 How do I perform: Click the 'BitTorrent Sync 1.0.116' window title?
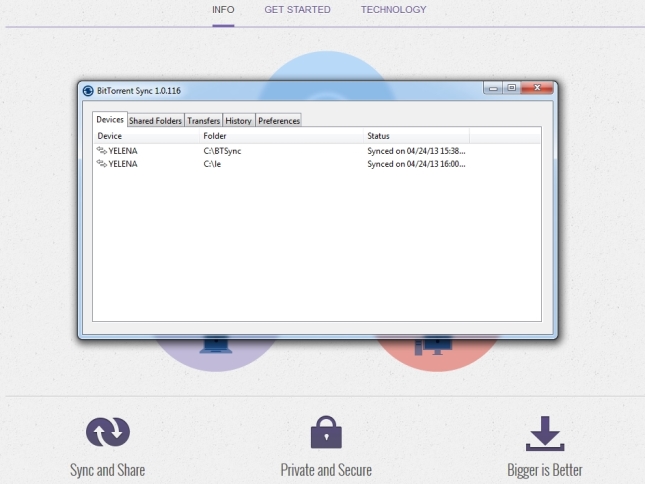click(x=139, y=91)
